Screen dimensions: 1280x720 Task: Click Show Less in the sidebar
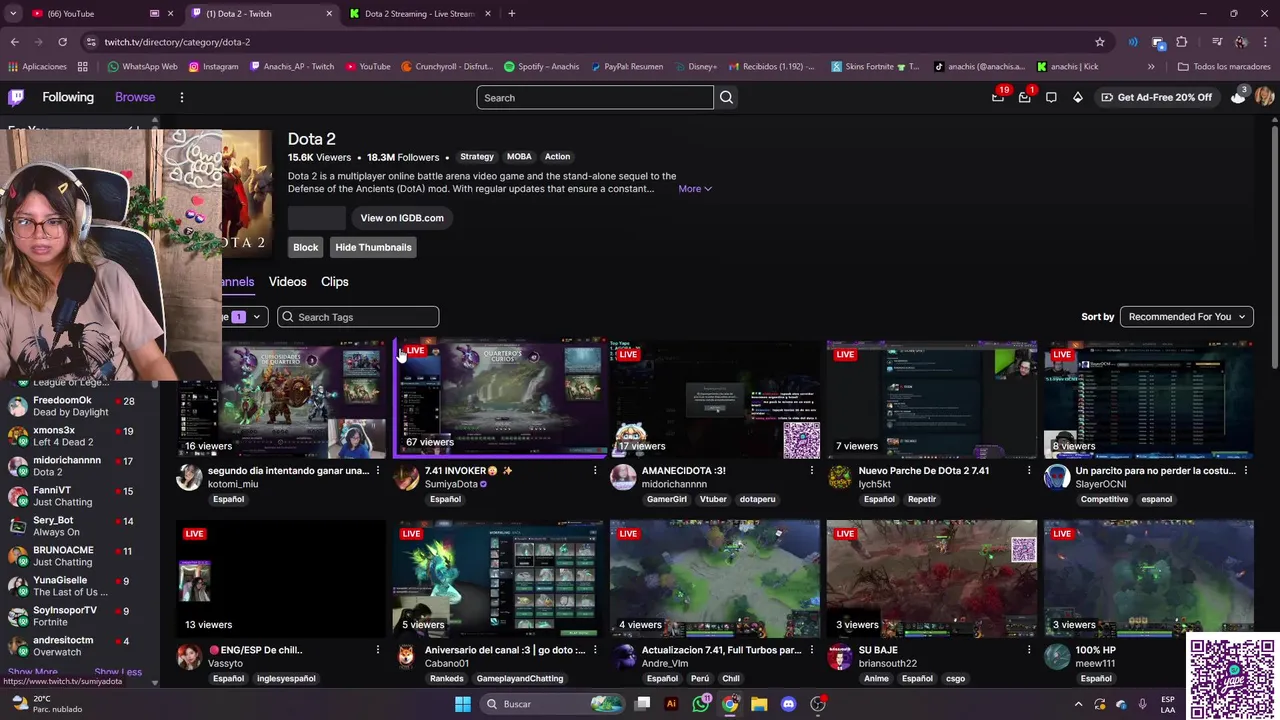click(118, 673)
